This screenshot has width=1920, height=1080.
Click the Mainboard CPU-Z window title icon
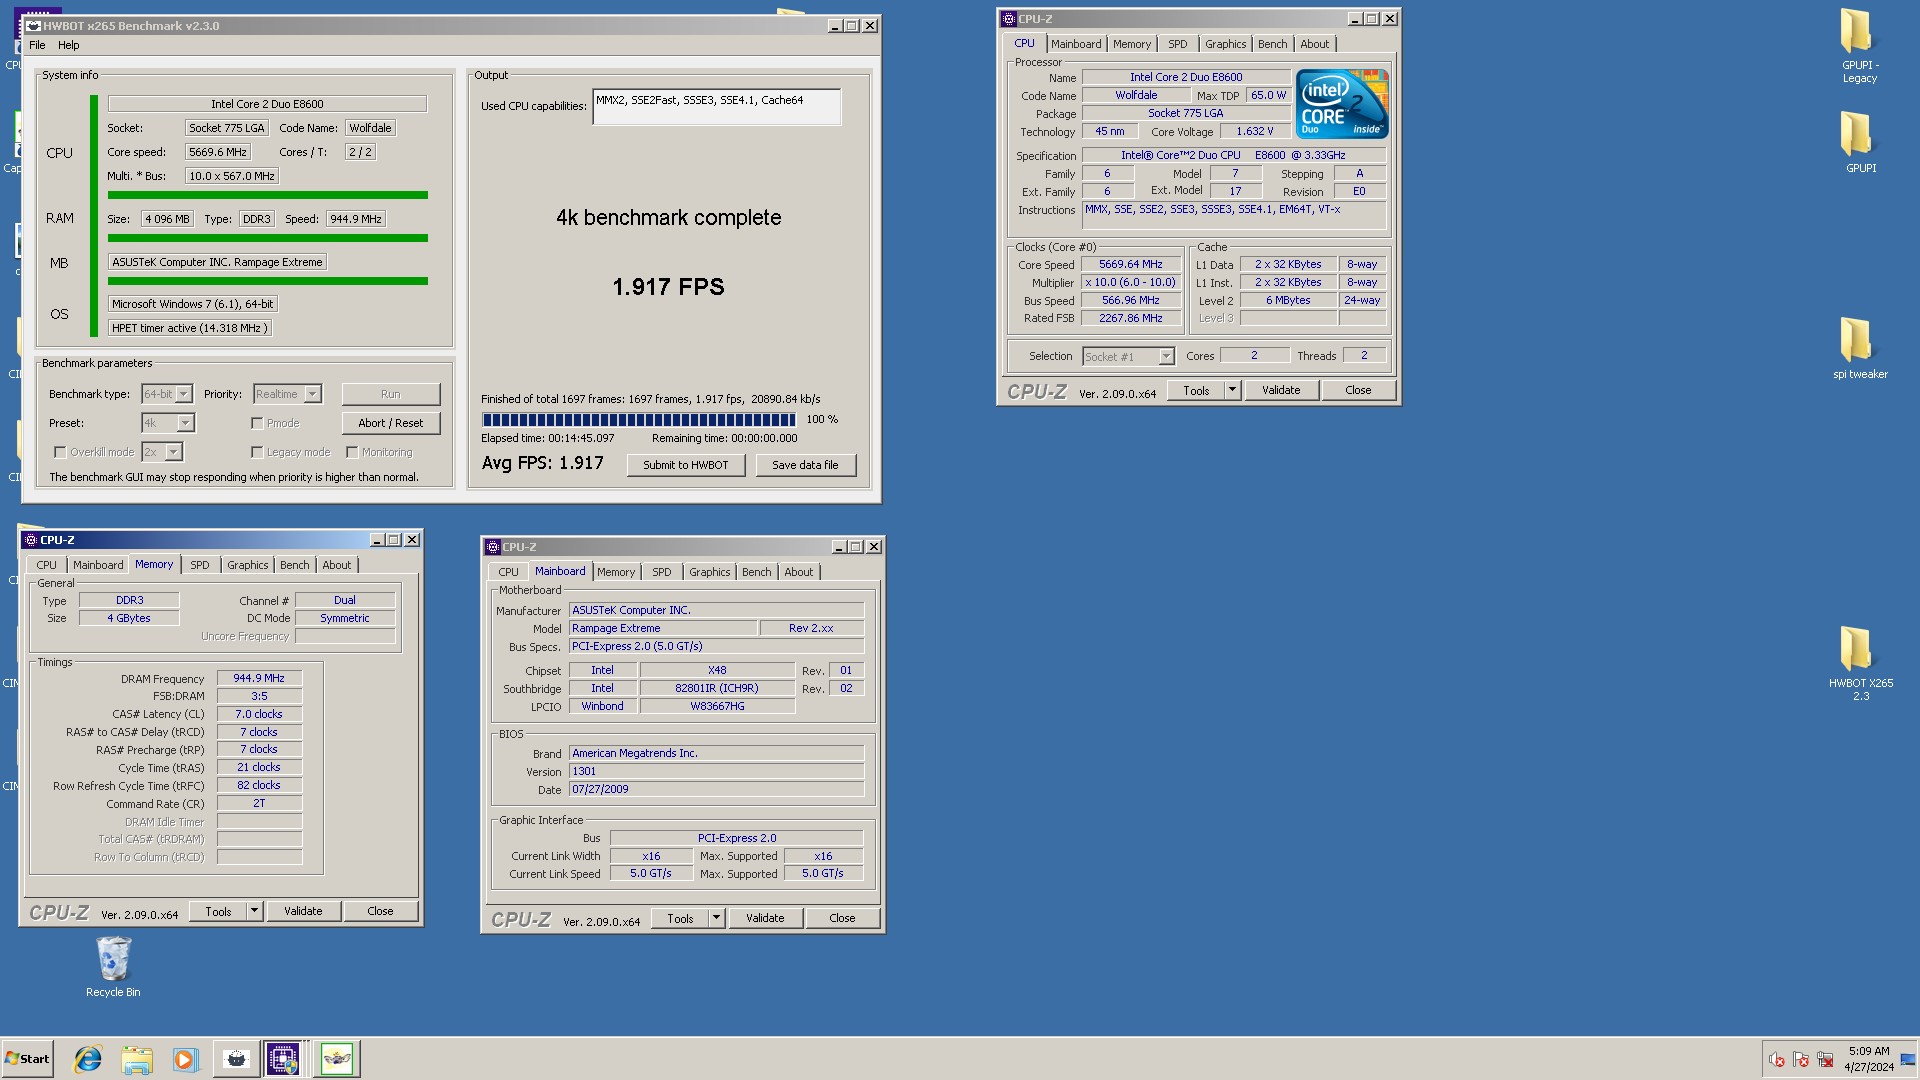(493, 547)
